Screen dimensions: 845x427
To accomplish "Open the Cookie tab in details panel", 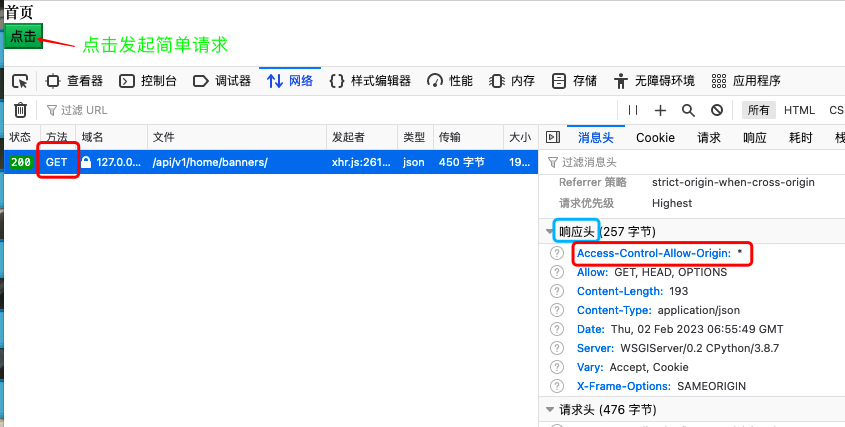I will click(655, 137).
